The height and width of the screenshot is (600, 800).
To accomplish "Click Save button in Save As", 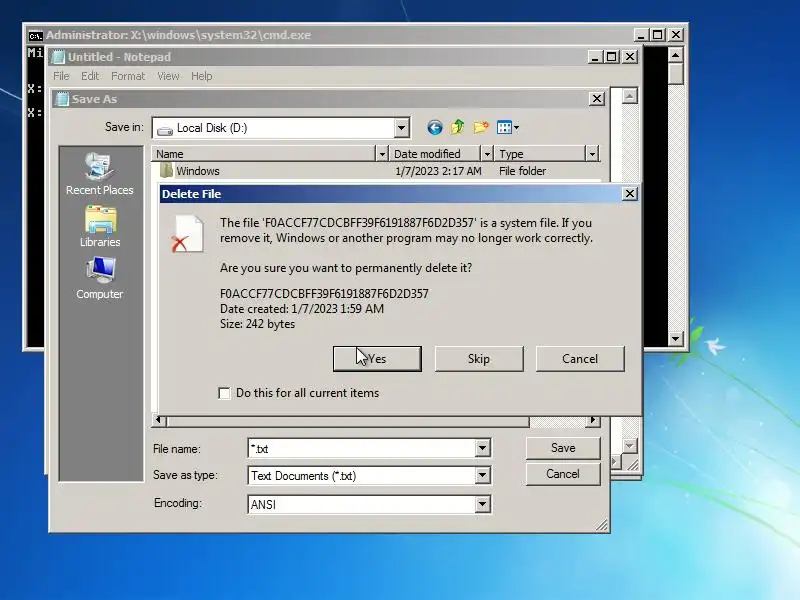I will [x=563, y=448].
